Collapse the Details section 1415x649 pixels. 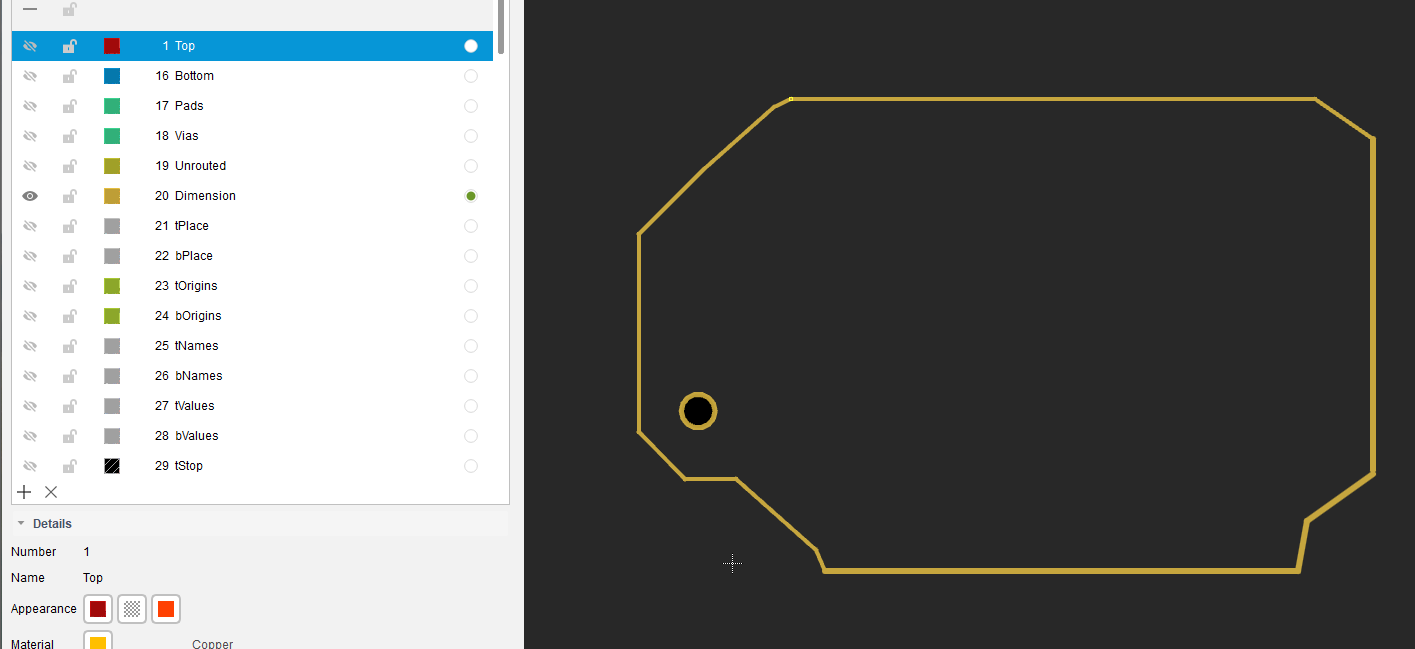pyautogui.click(x=20, y=524)
